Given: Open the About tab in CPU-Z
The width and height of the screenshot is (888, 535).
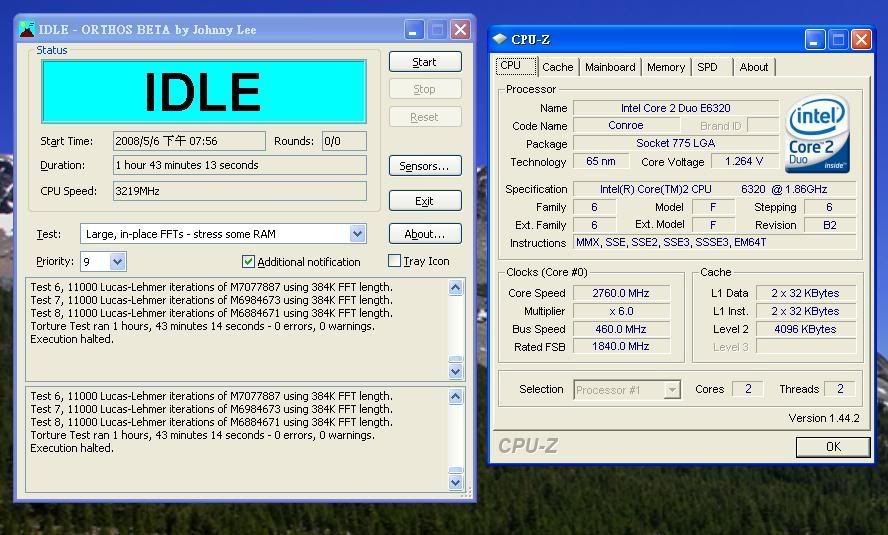Looking at the screenshot, I should pos(754,67).
